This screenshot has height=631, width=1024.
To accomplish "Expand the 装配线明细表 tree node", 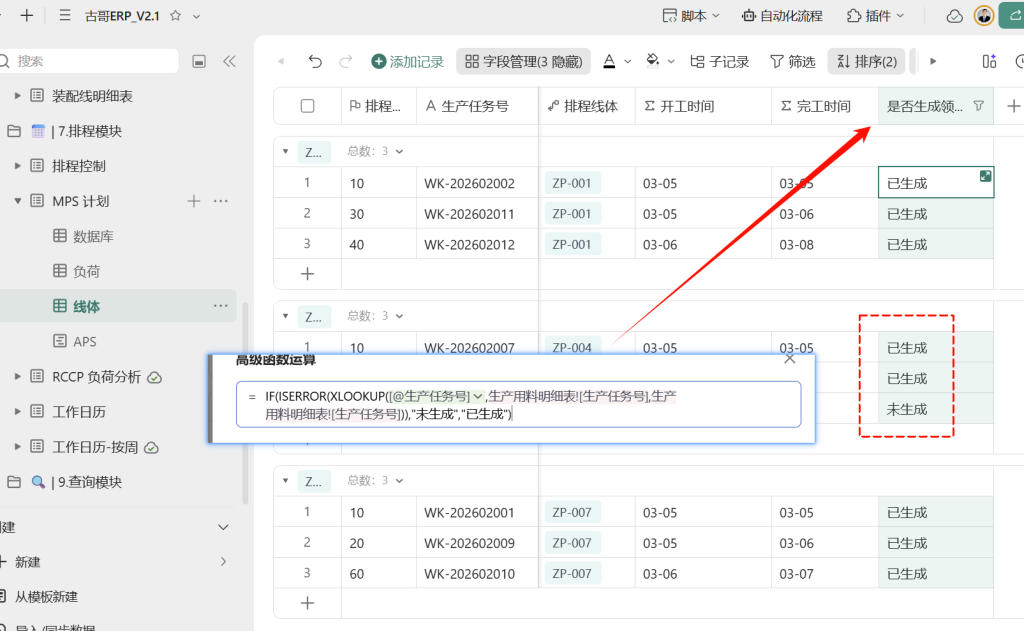I will click(x=18, y=96).
